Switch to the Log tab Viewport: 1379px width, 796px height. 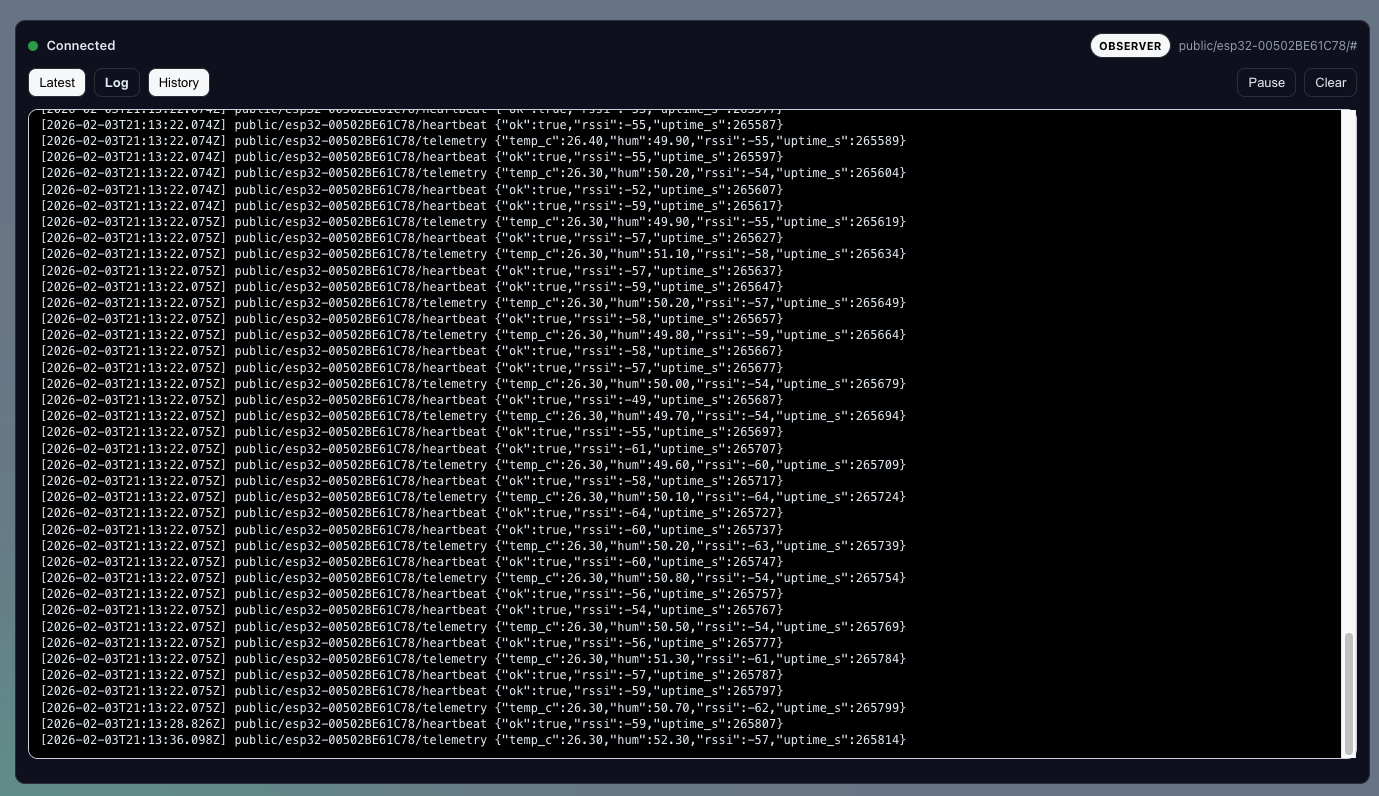pyautogui.click(x=117, y=83)
